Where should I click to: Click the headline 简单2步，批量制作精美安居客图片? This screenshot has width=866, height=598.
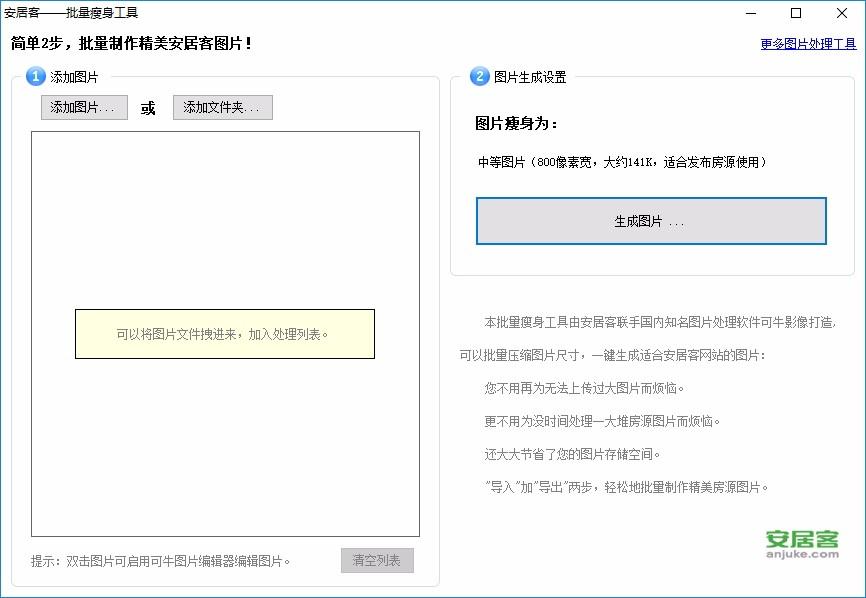coord(131,43)
